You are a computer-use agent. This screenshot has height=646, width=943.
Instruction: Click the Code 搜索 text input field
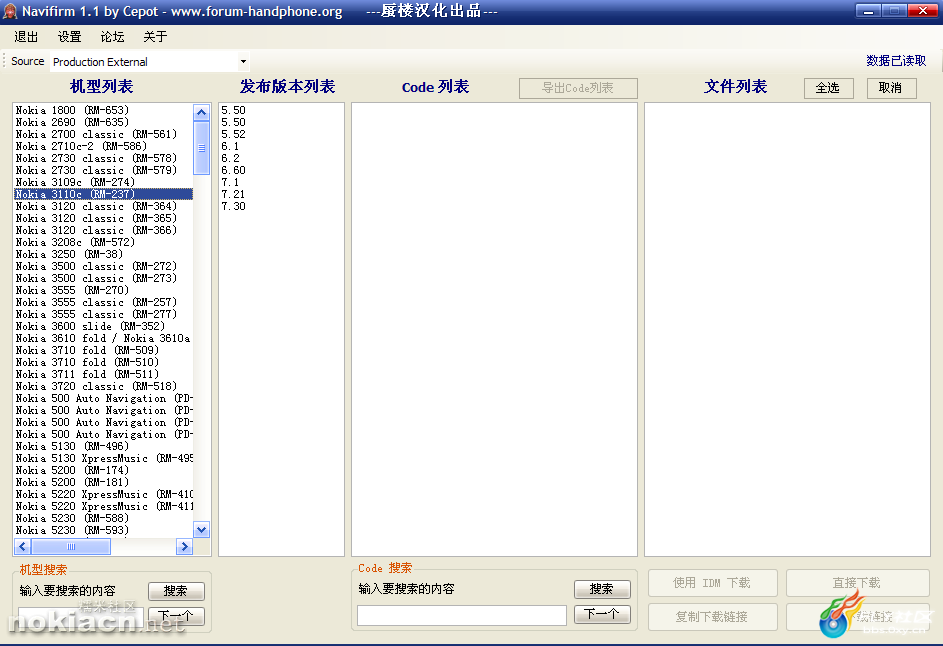[x=462, y=615]
